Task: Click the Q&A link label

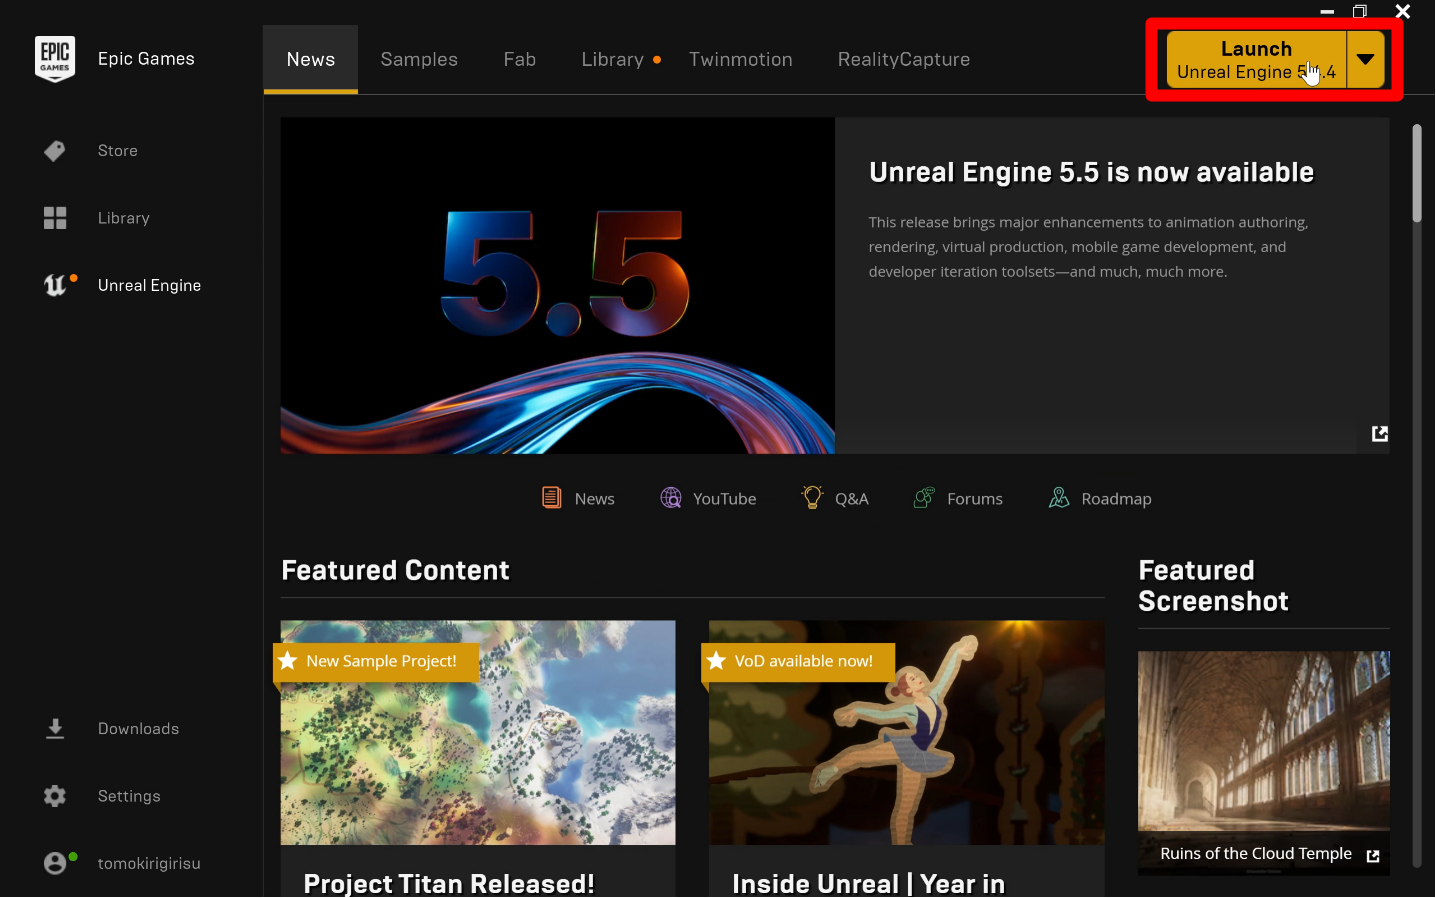Action: pos(852,499)
